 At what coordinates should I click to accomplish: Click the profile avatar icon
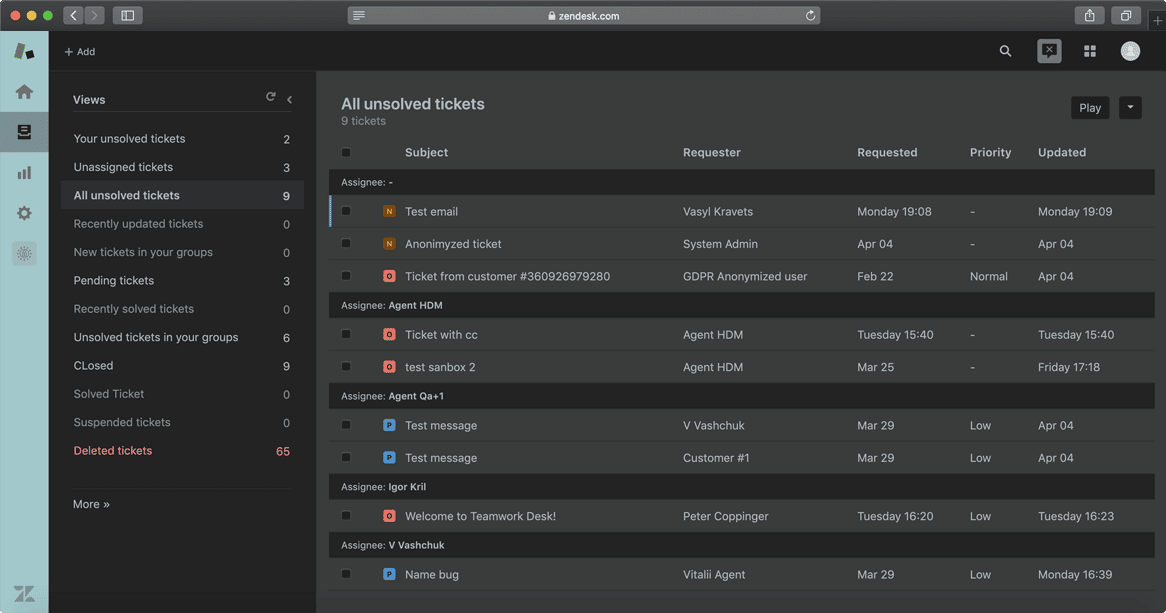1129,50
